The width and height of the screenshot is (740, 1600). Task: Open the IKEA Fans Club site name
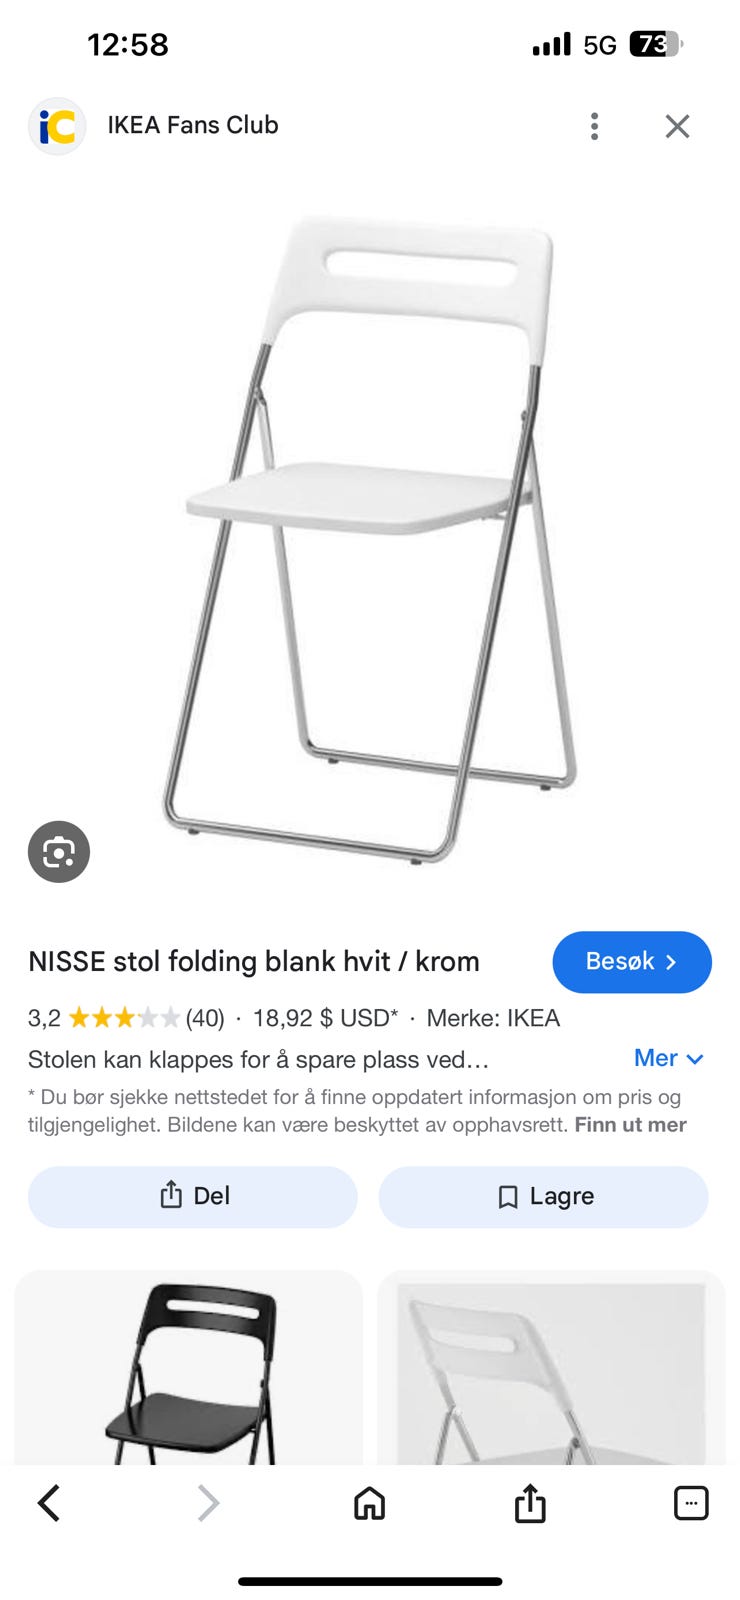pyautogui.click(x=193, y=125)
